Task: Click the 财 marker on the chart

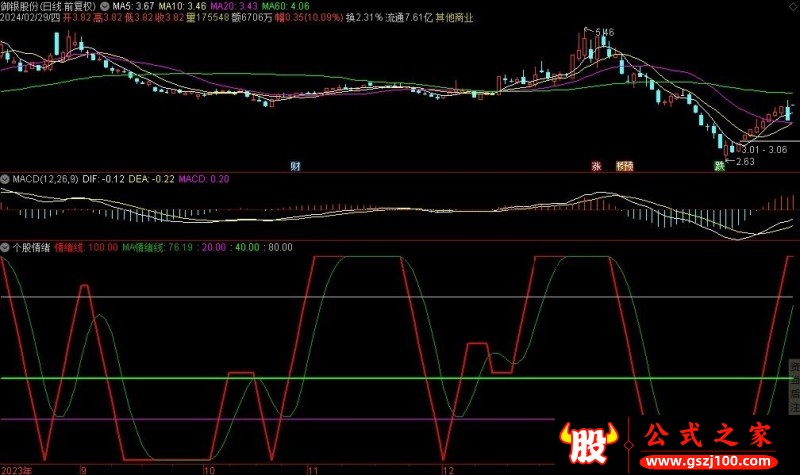Action: [295, 166]
